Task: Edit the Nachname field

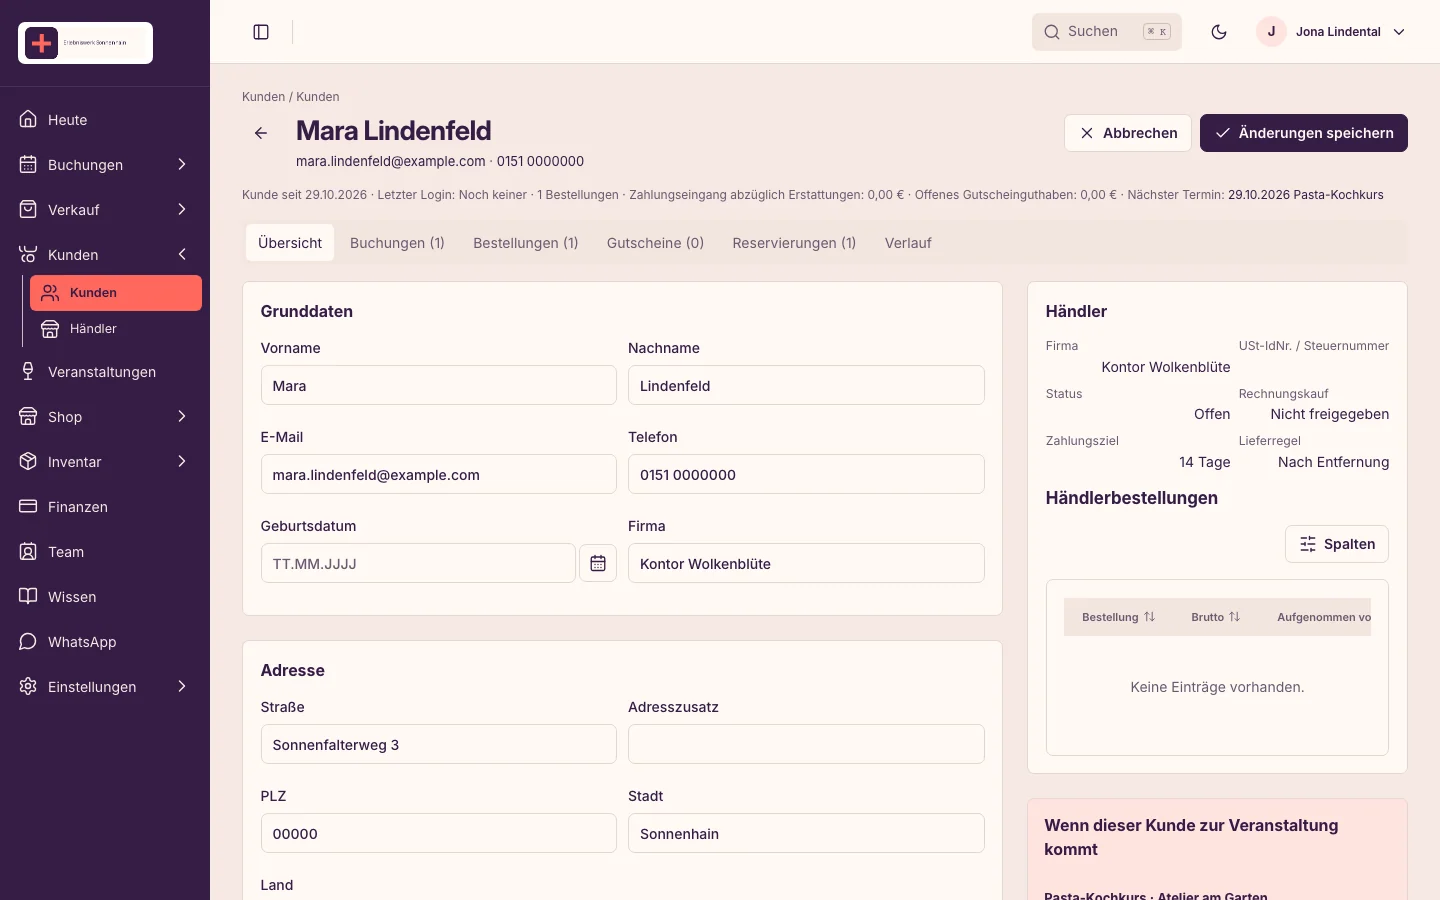Action: point(806,385)
